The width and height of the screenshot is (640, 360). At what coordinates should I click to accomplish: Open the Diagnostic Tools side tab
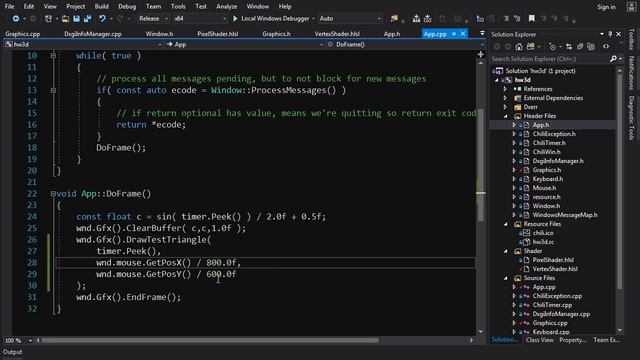(631, 118)
